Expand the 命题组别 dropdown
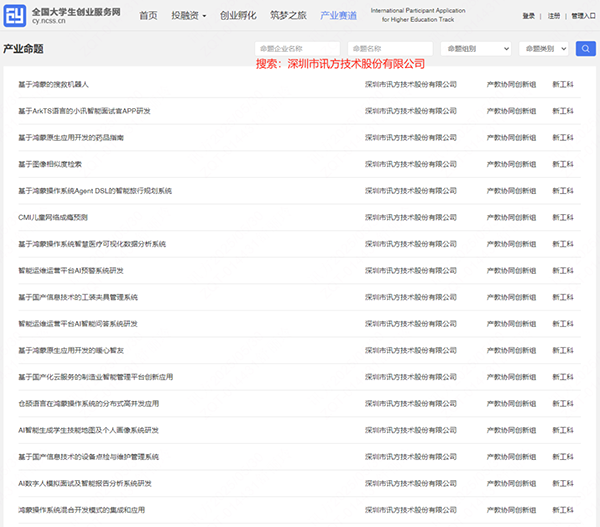600x527 pixels. 475,49
